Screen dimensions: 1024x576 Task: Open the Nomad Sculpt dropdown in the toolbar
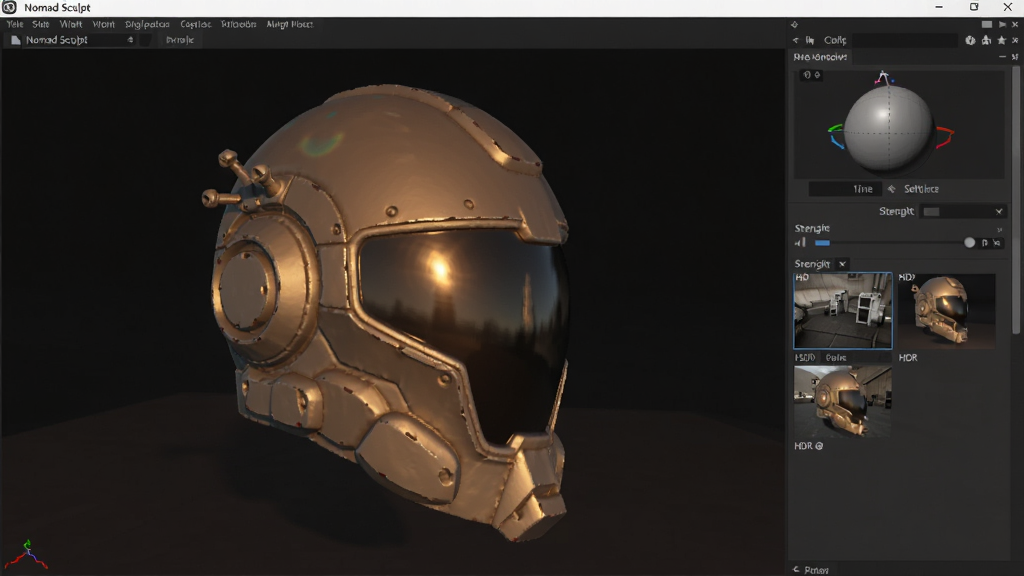79,40
